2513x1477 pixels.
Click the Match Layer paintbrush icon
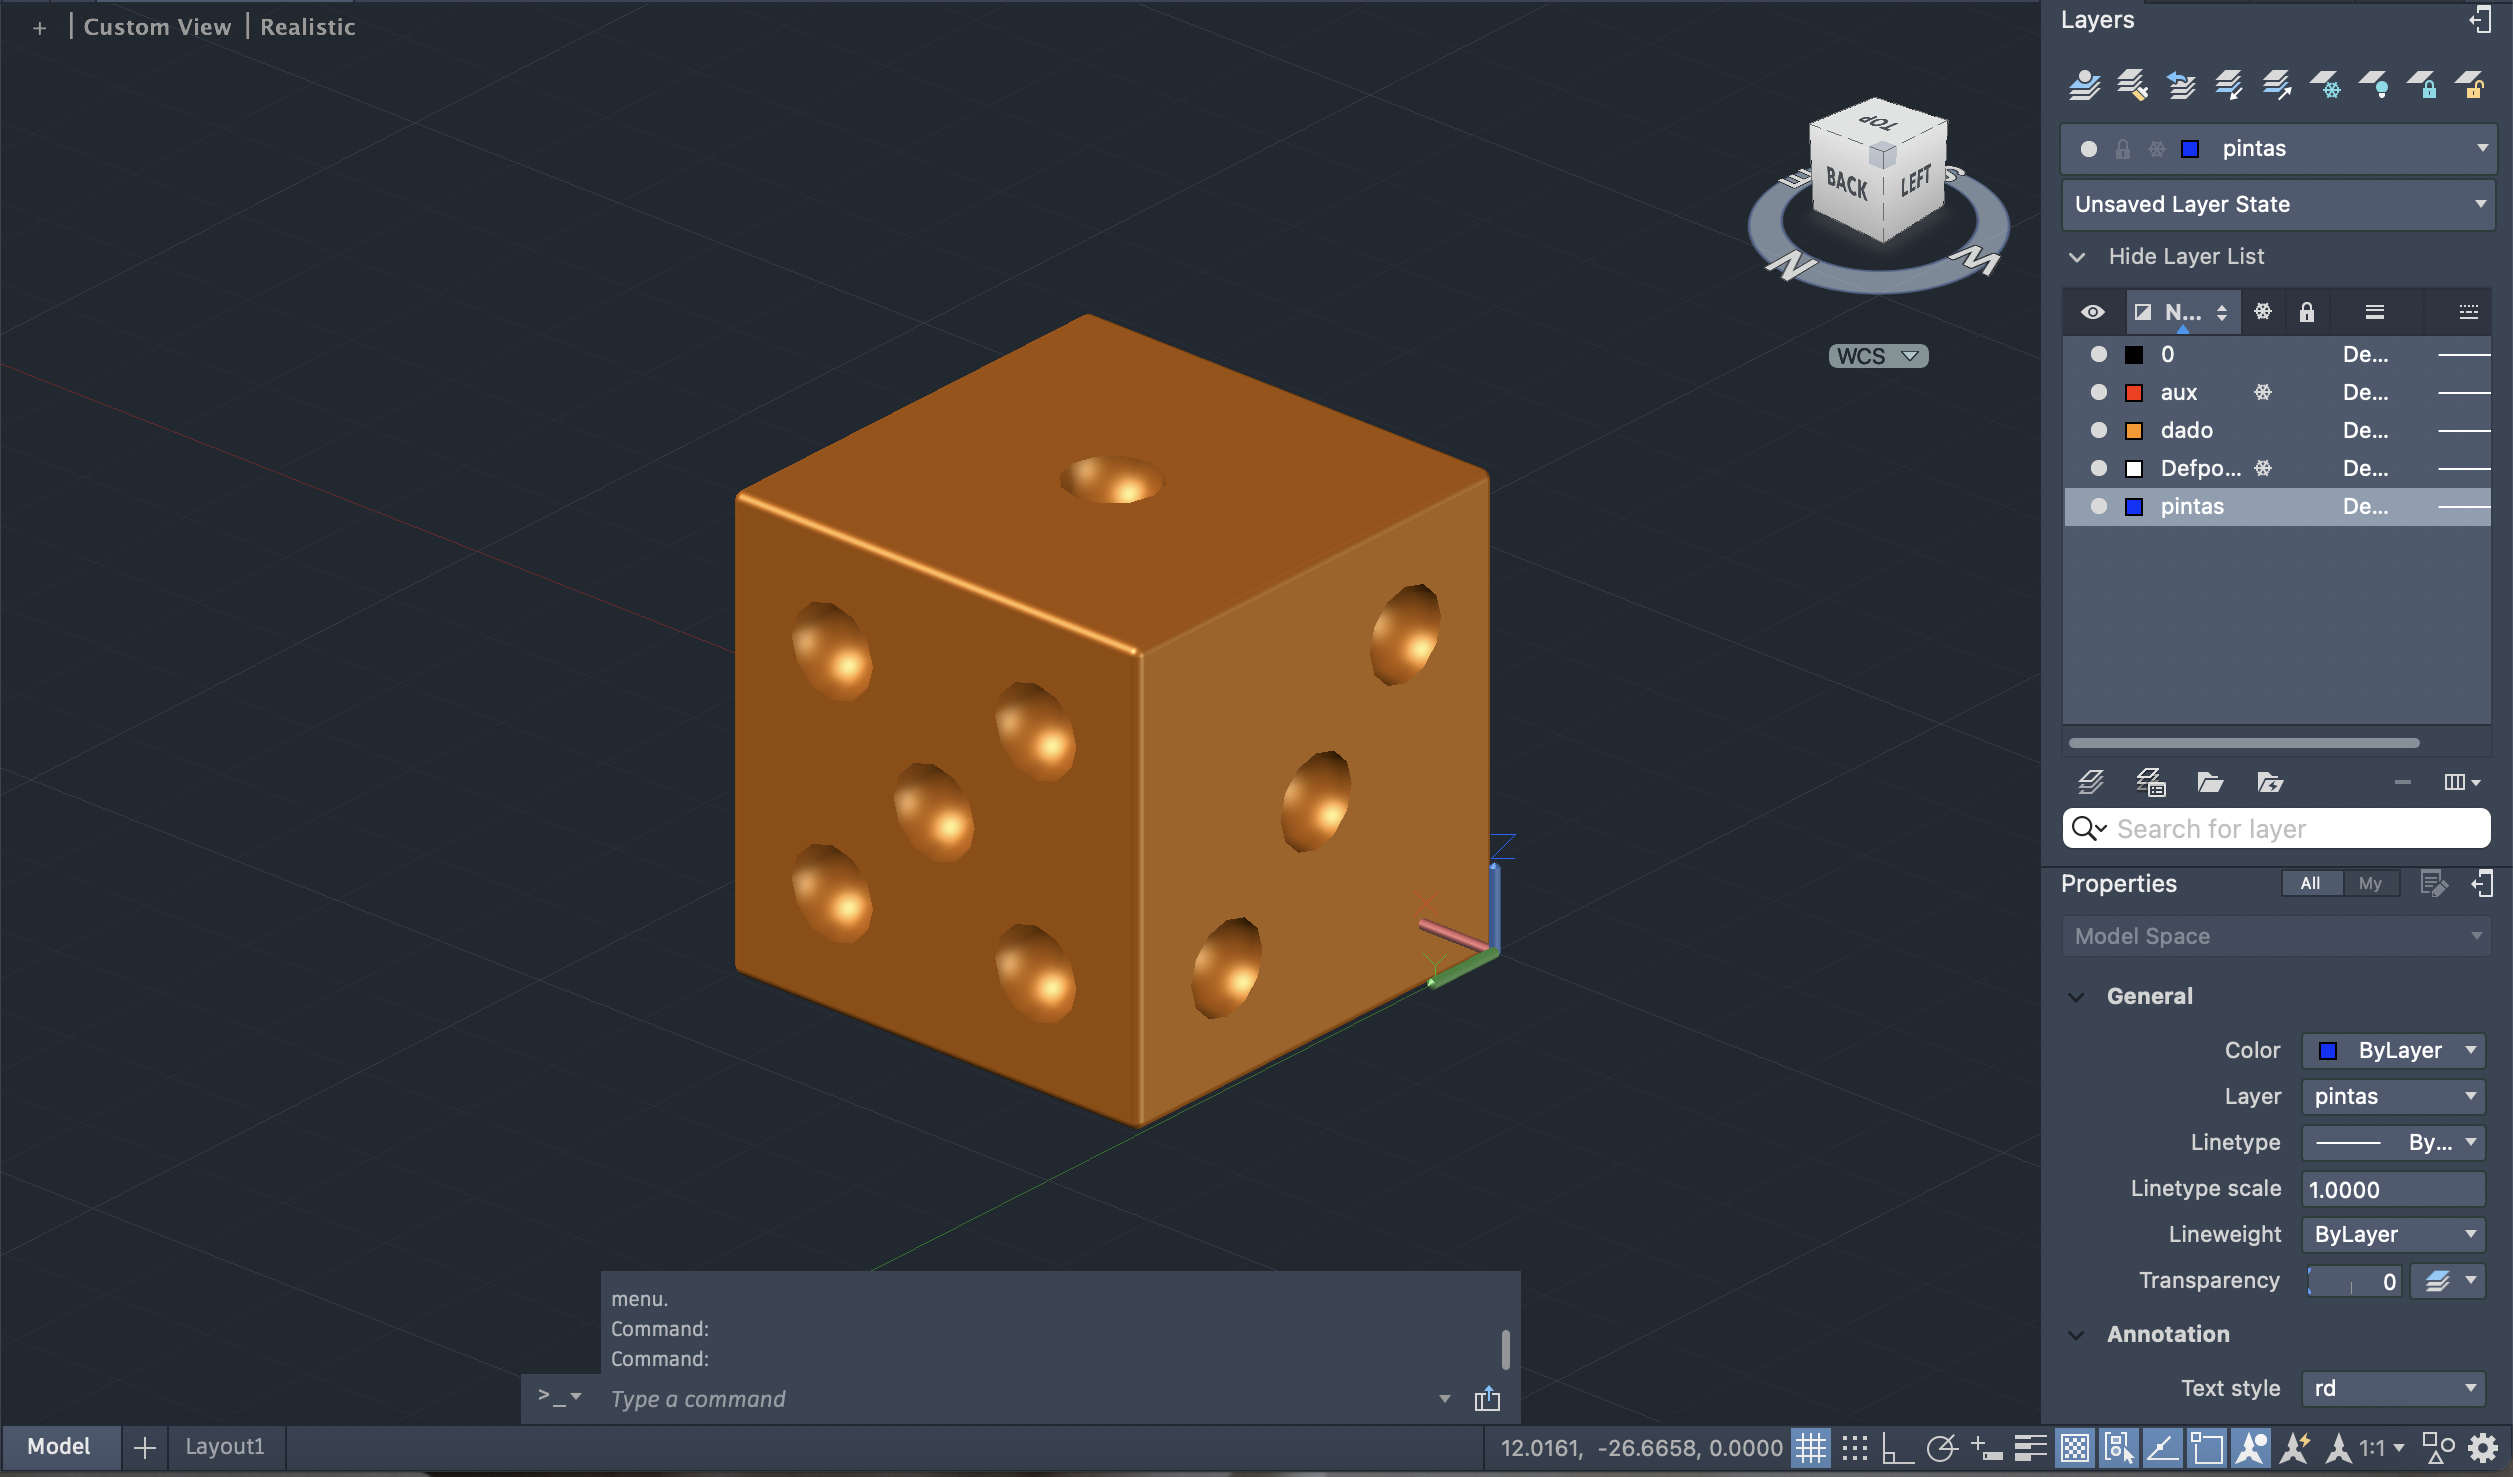click(2131, 85)
